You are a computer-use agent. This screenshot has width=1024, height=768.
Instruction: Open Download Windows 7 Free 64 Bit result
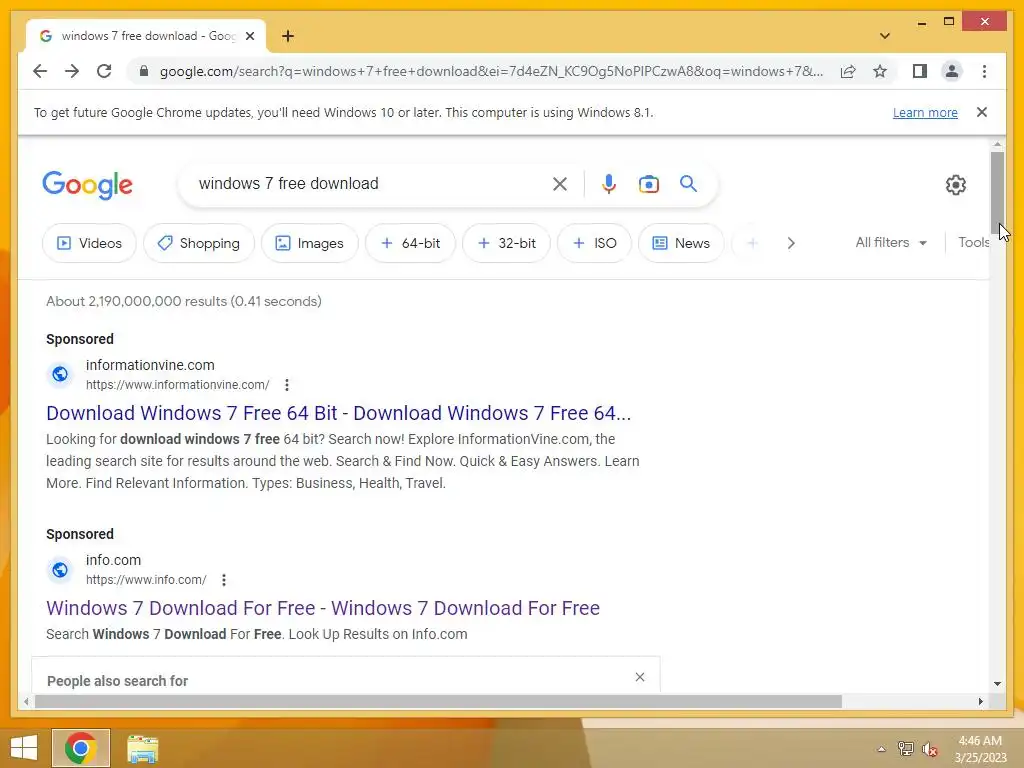[x=338, y=413]
